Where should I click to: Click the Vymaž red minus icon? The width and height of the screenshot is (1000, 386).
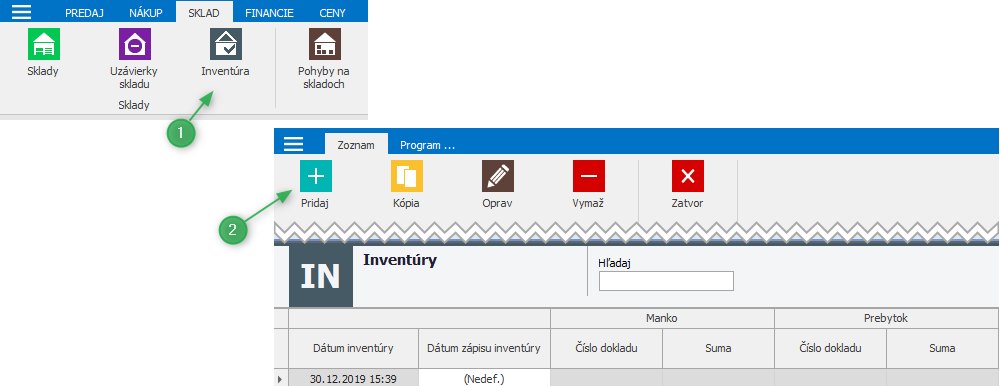[x=589, y=176]
